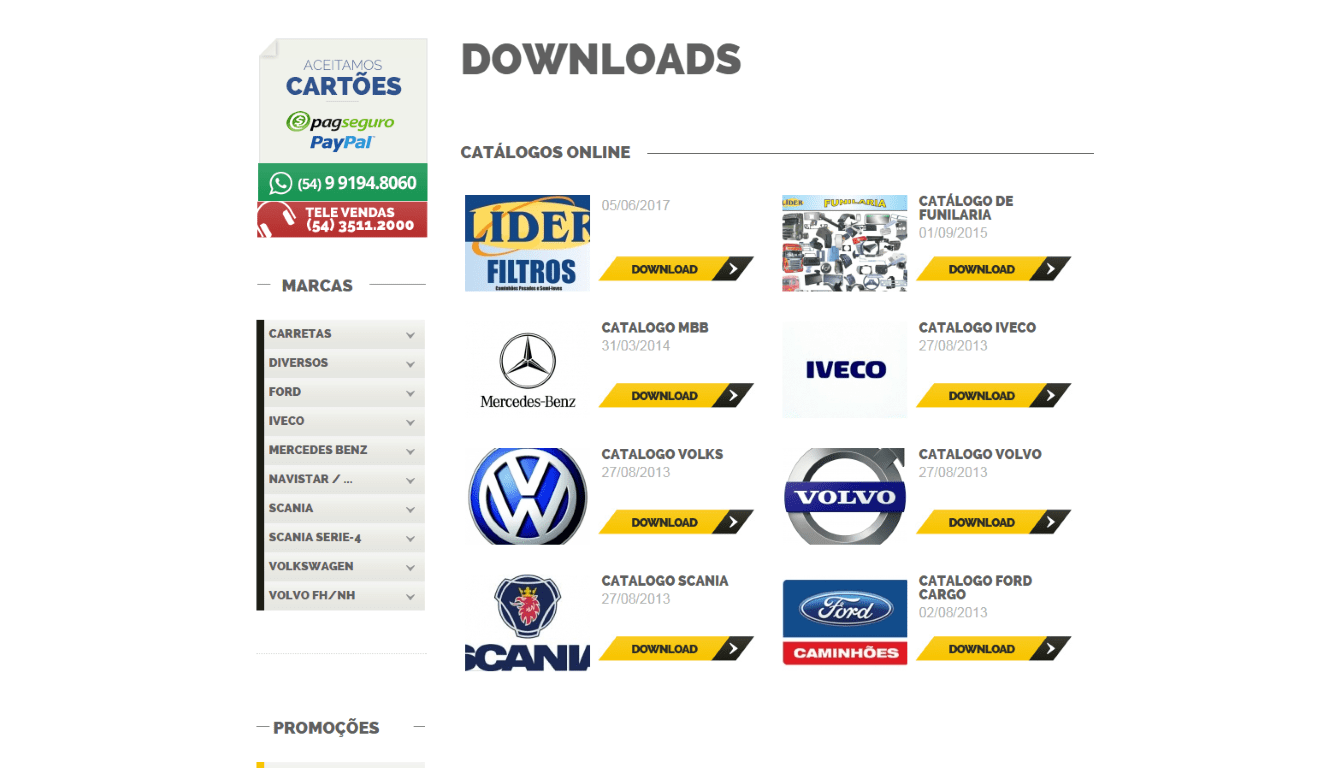
Task: Click the Volkswagen logo thumbnail
Action: coord(527,496)
